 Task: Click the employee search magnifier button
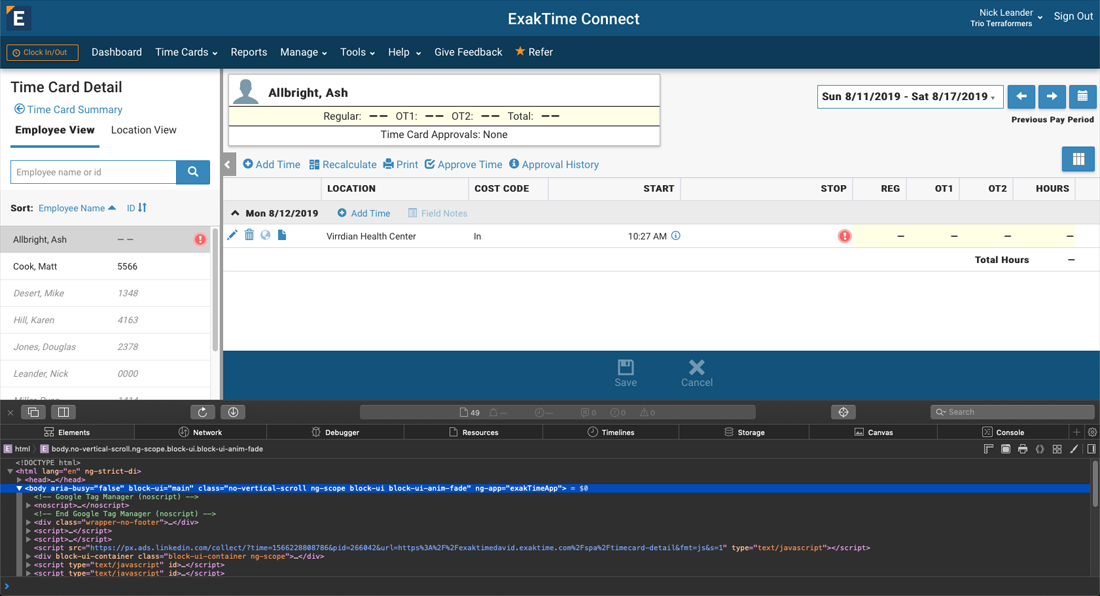click(x=193, y=172)
